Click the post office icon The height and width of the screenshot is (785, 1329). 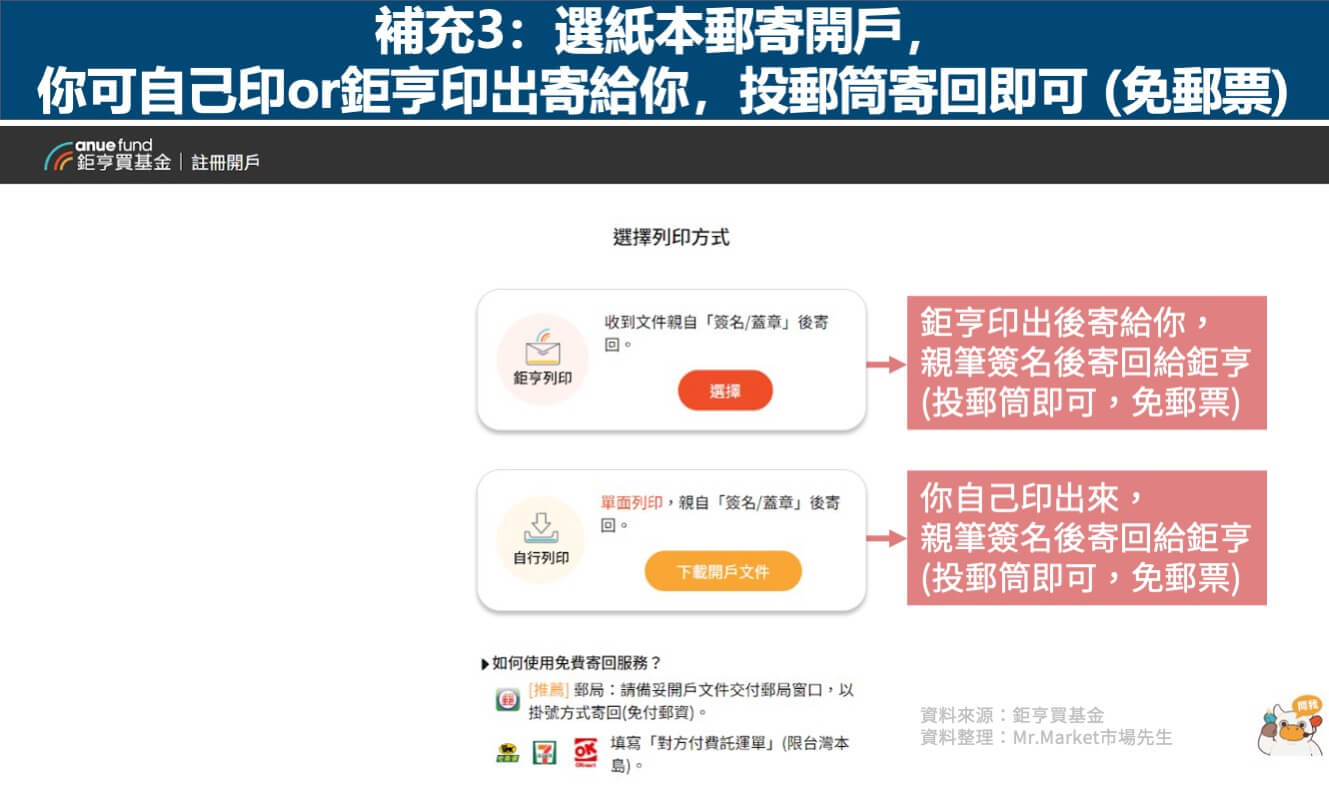tap(508, 700)
